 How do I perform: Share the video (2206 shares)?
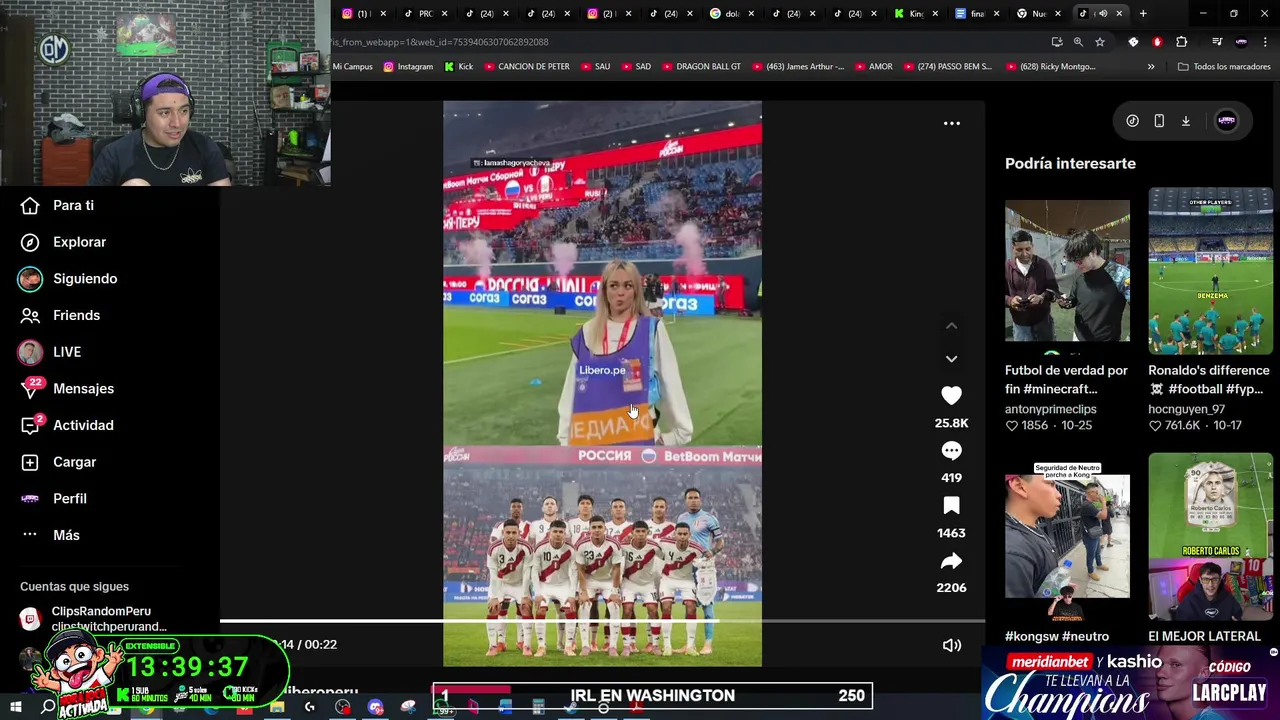[951, 561]
